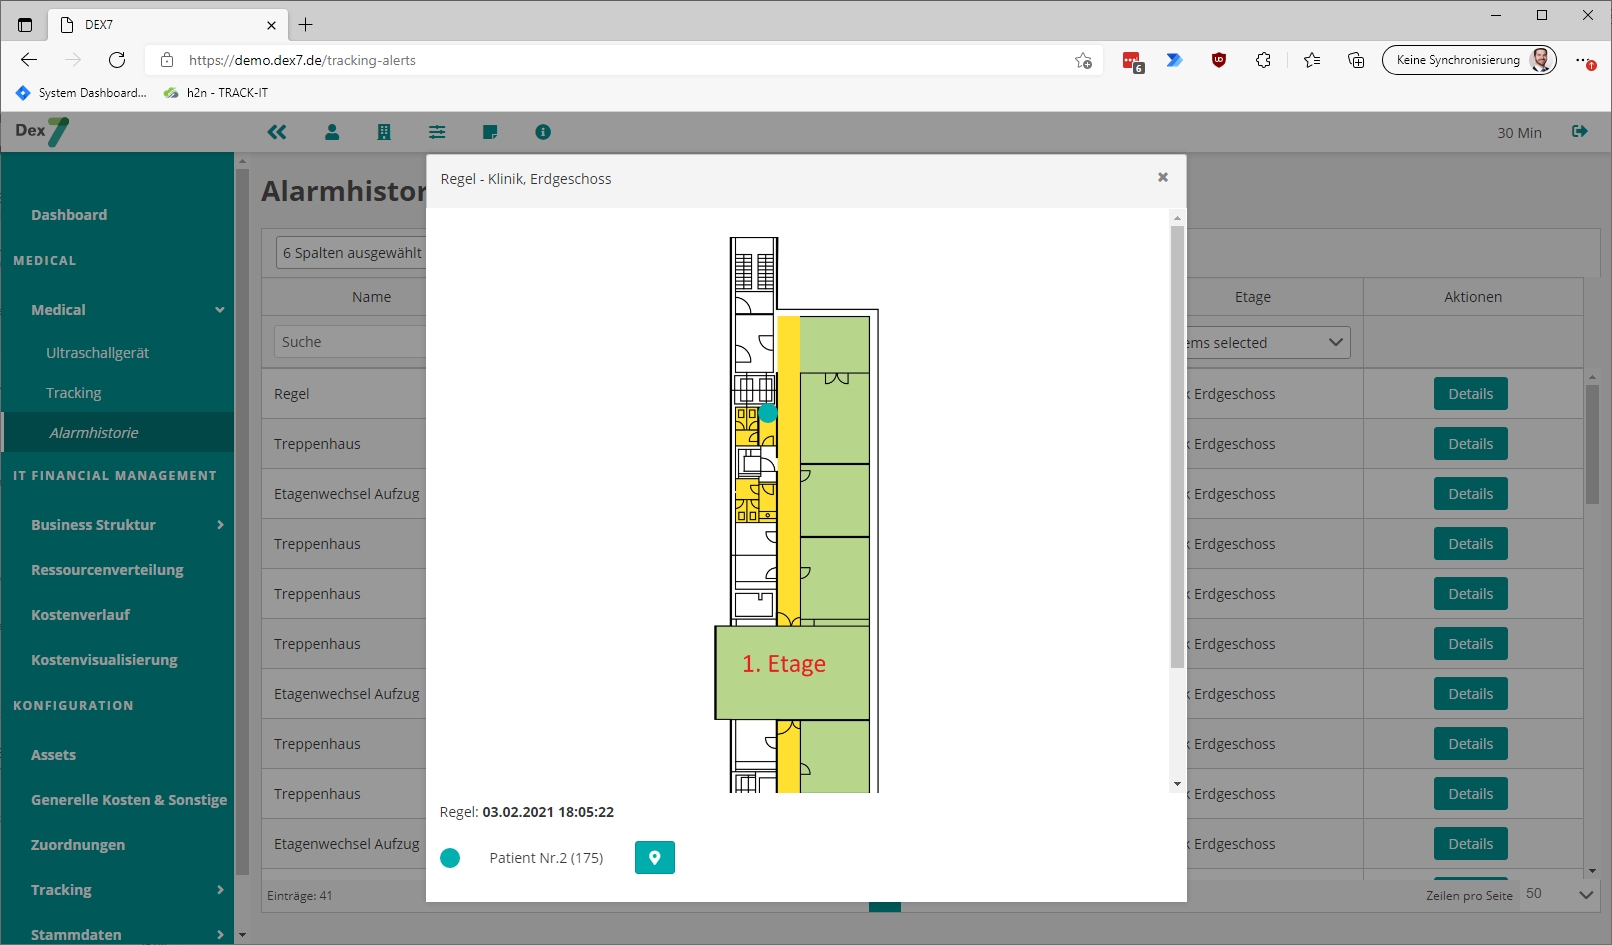
Task: Click the building icon in the Dex7 toolbar
Action: (384, 132)
